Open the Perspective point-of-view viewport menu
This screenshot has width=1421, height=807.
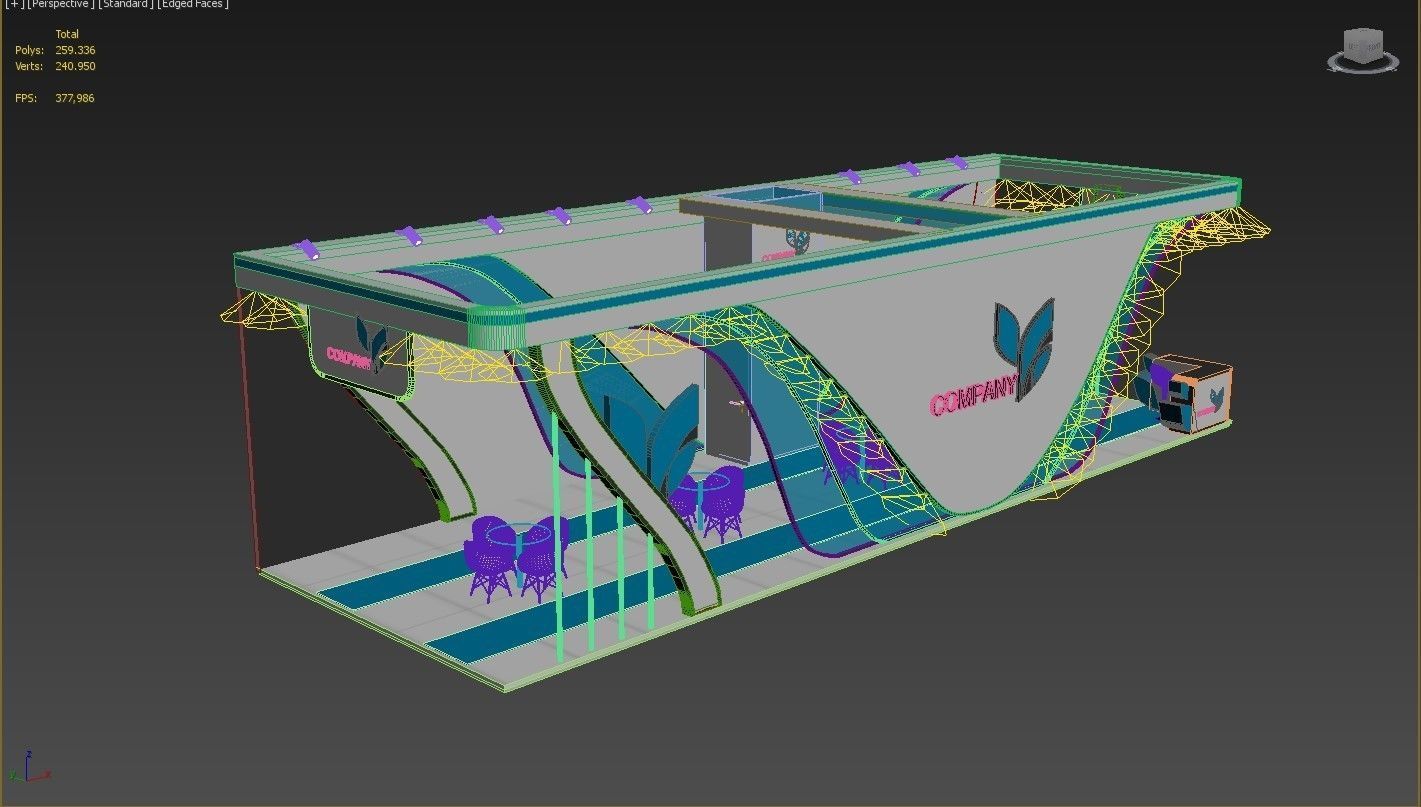(61, 5)
